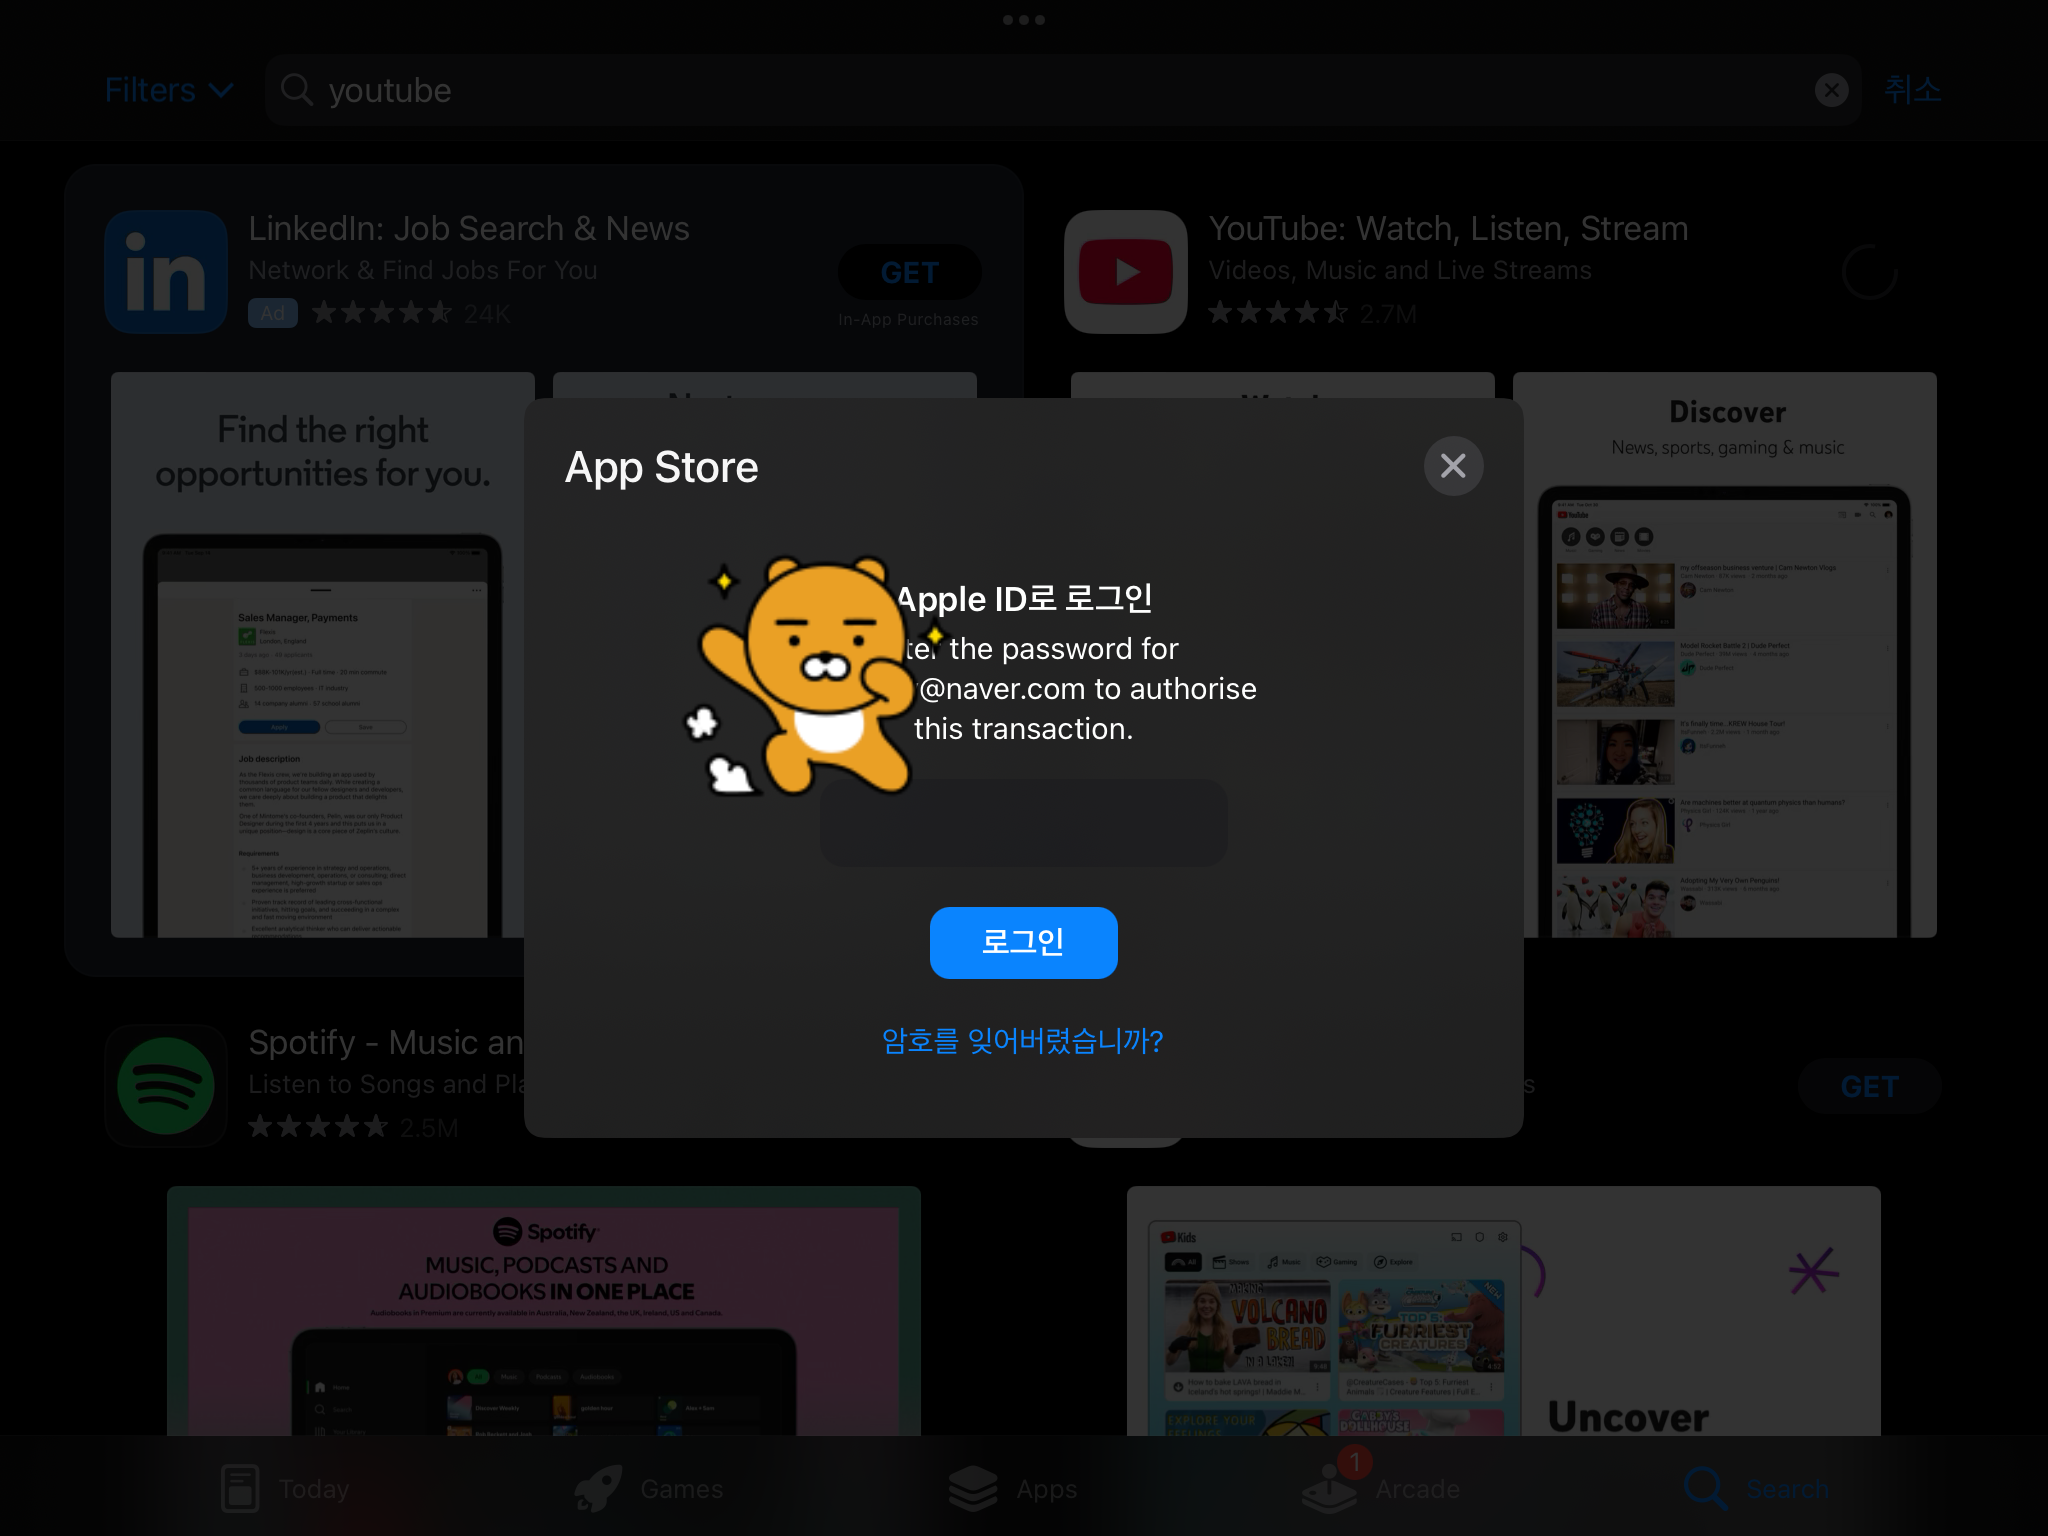This screenshot has width=2048, height=1536.
Task: Clear the youtube search text
Action: 1831,90
